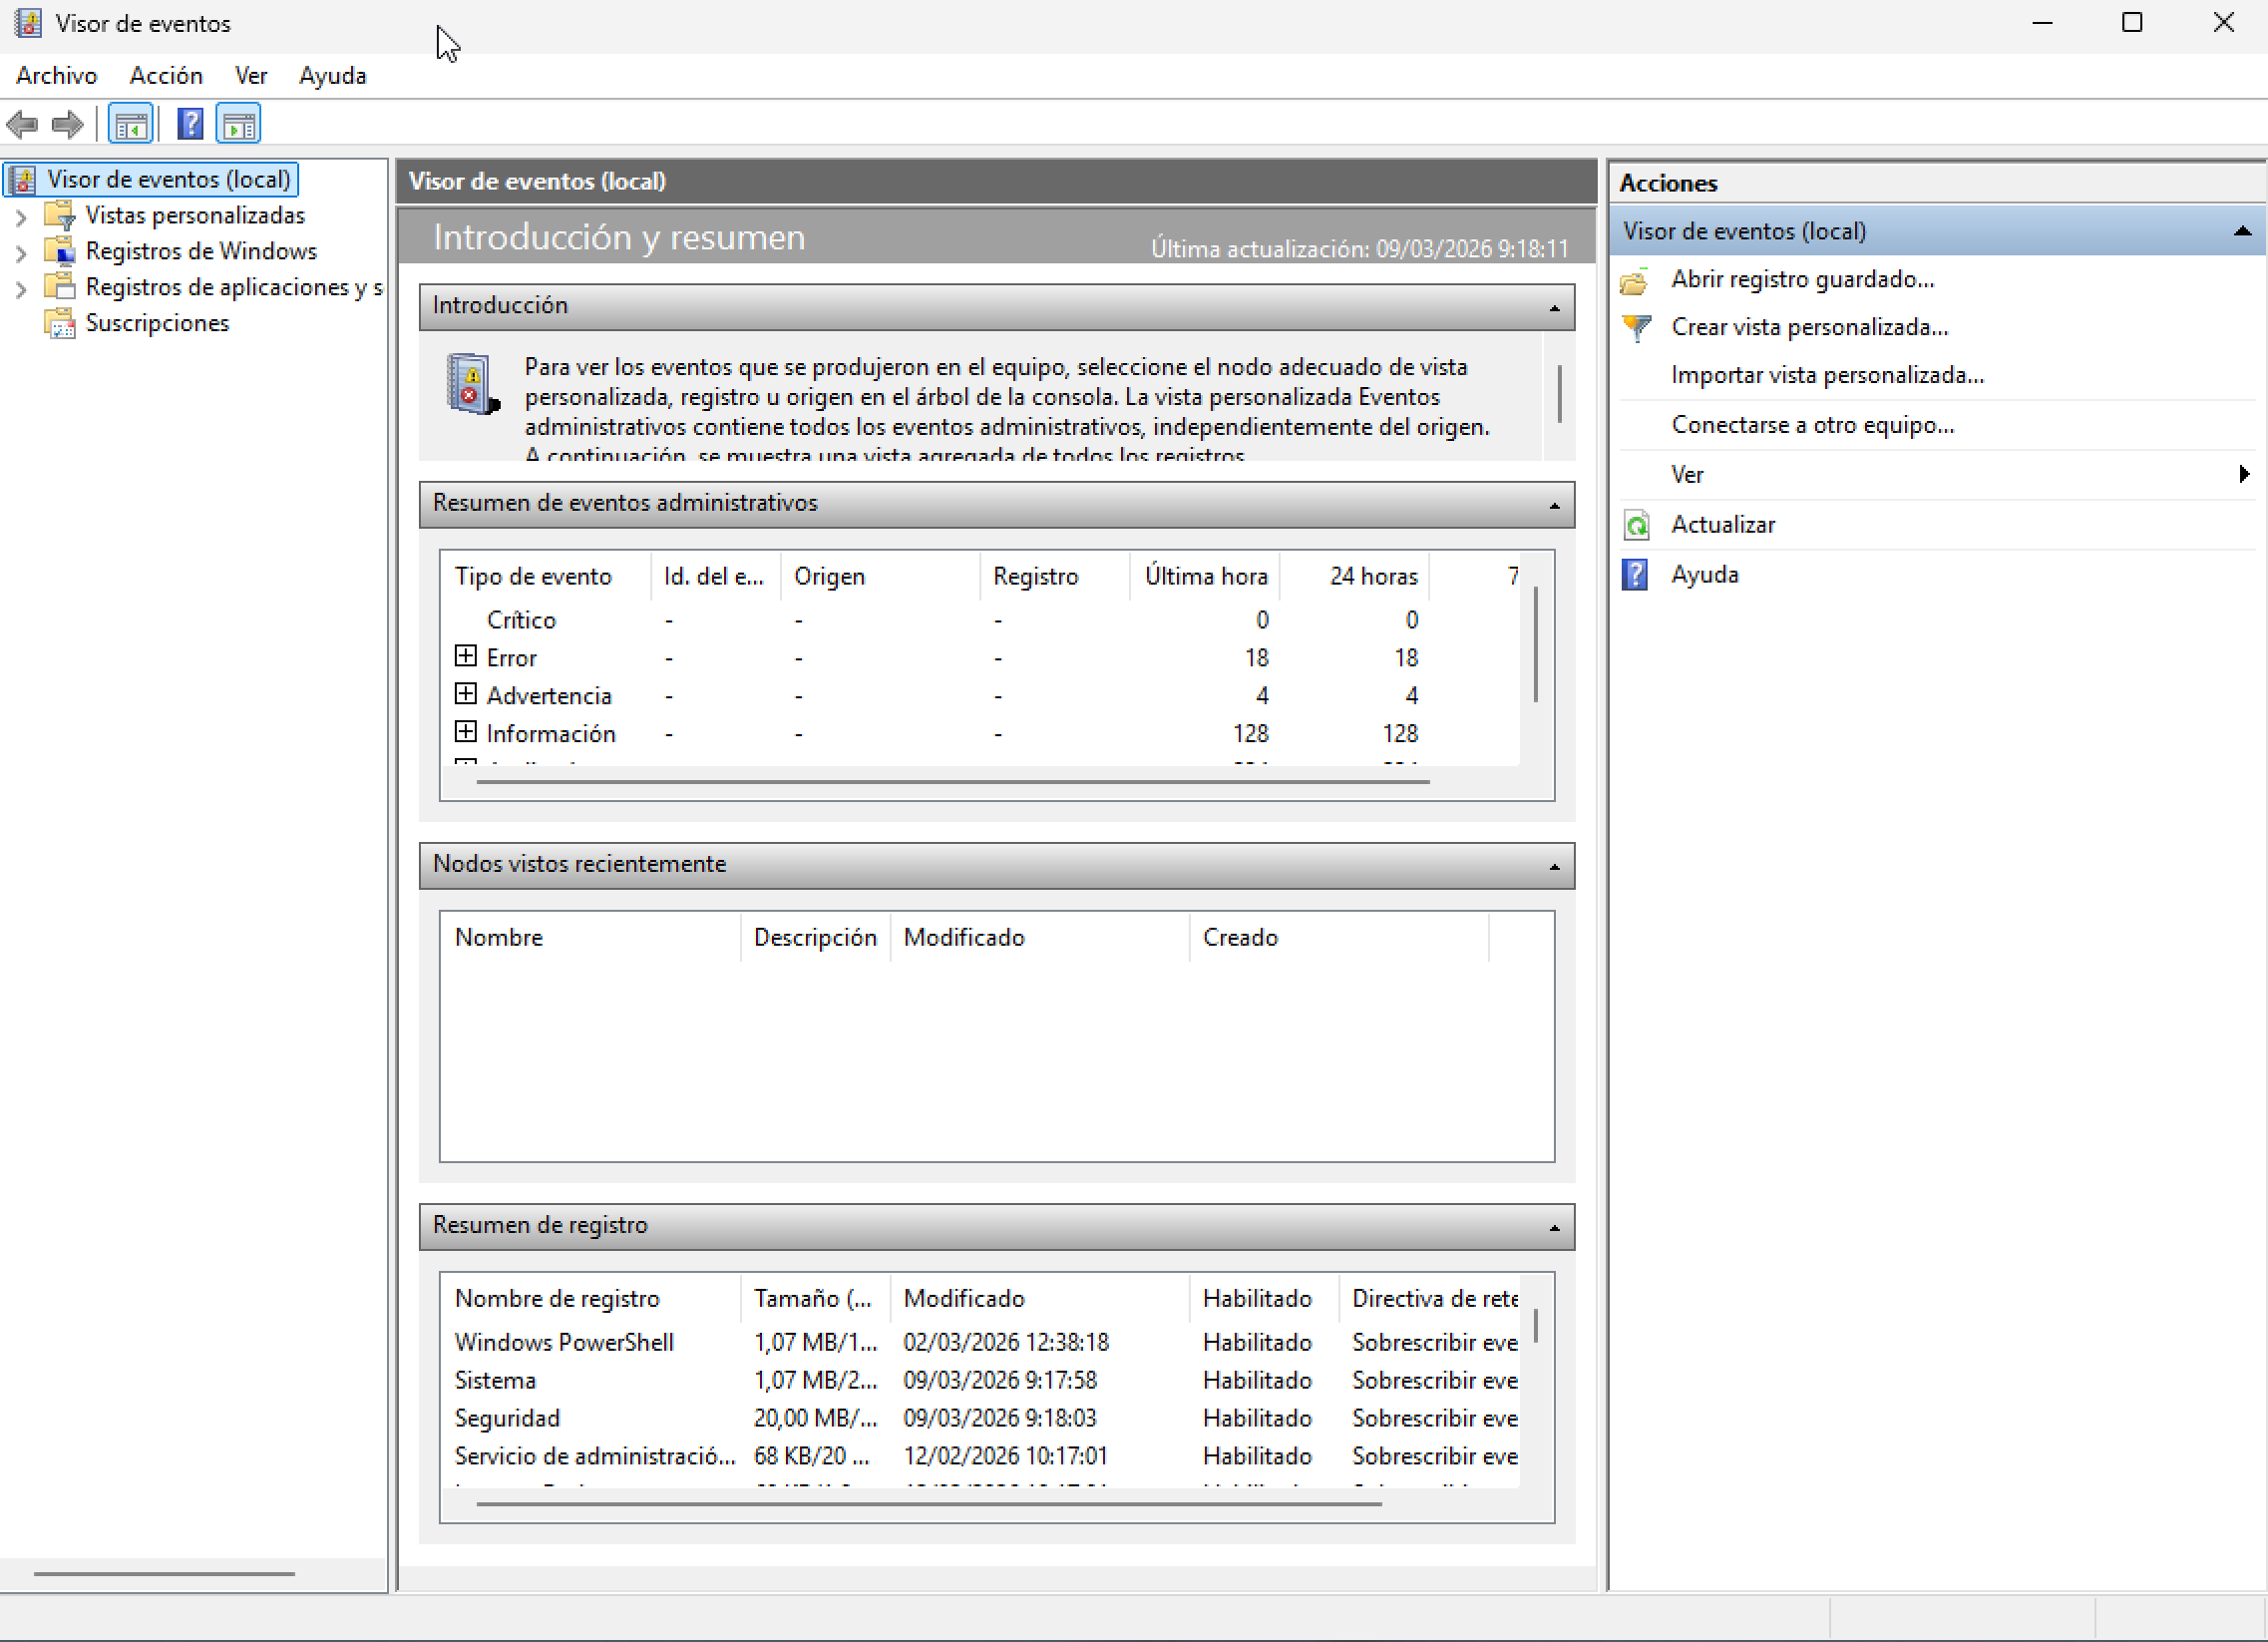
Task: Select the Suscripciones tree item
Action: [x=157, y=323]
